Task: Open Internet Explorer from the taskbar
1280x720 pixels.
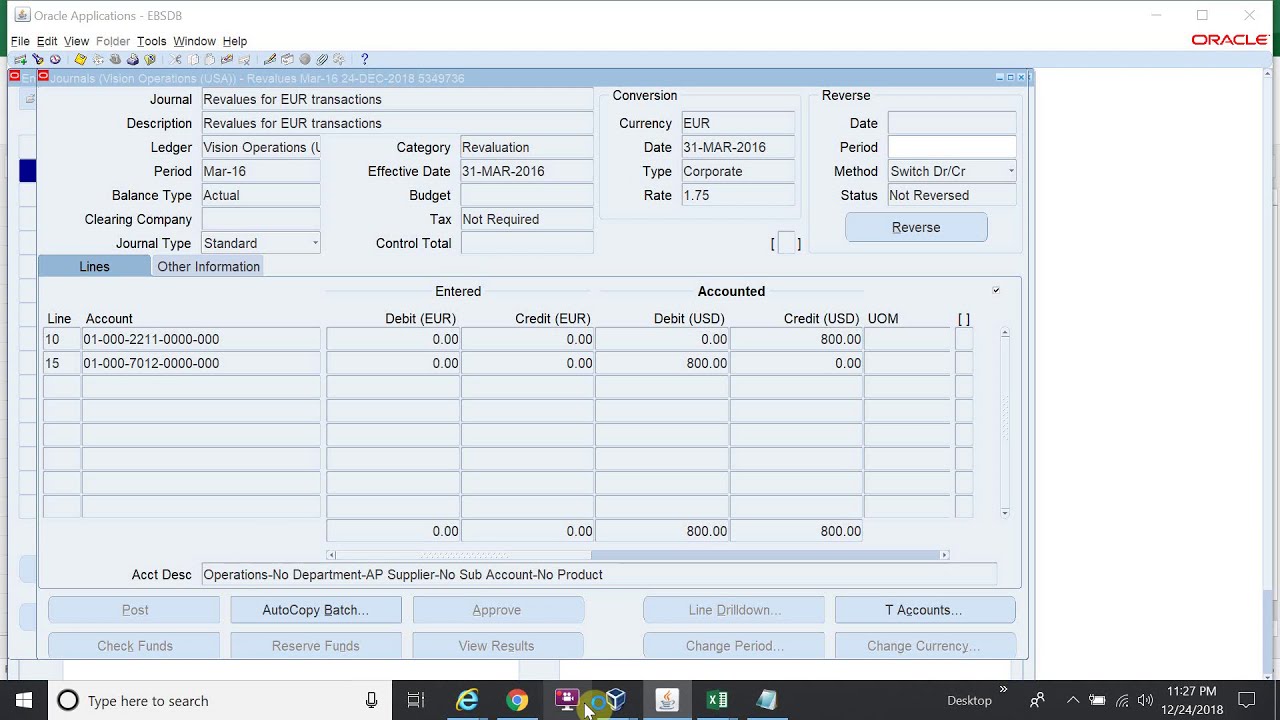Action: pyautogui.click(x=467, y=700)
